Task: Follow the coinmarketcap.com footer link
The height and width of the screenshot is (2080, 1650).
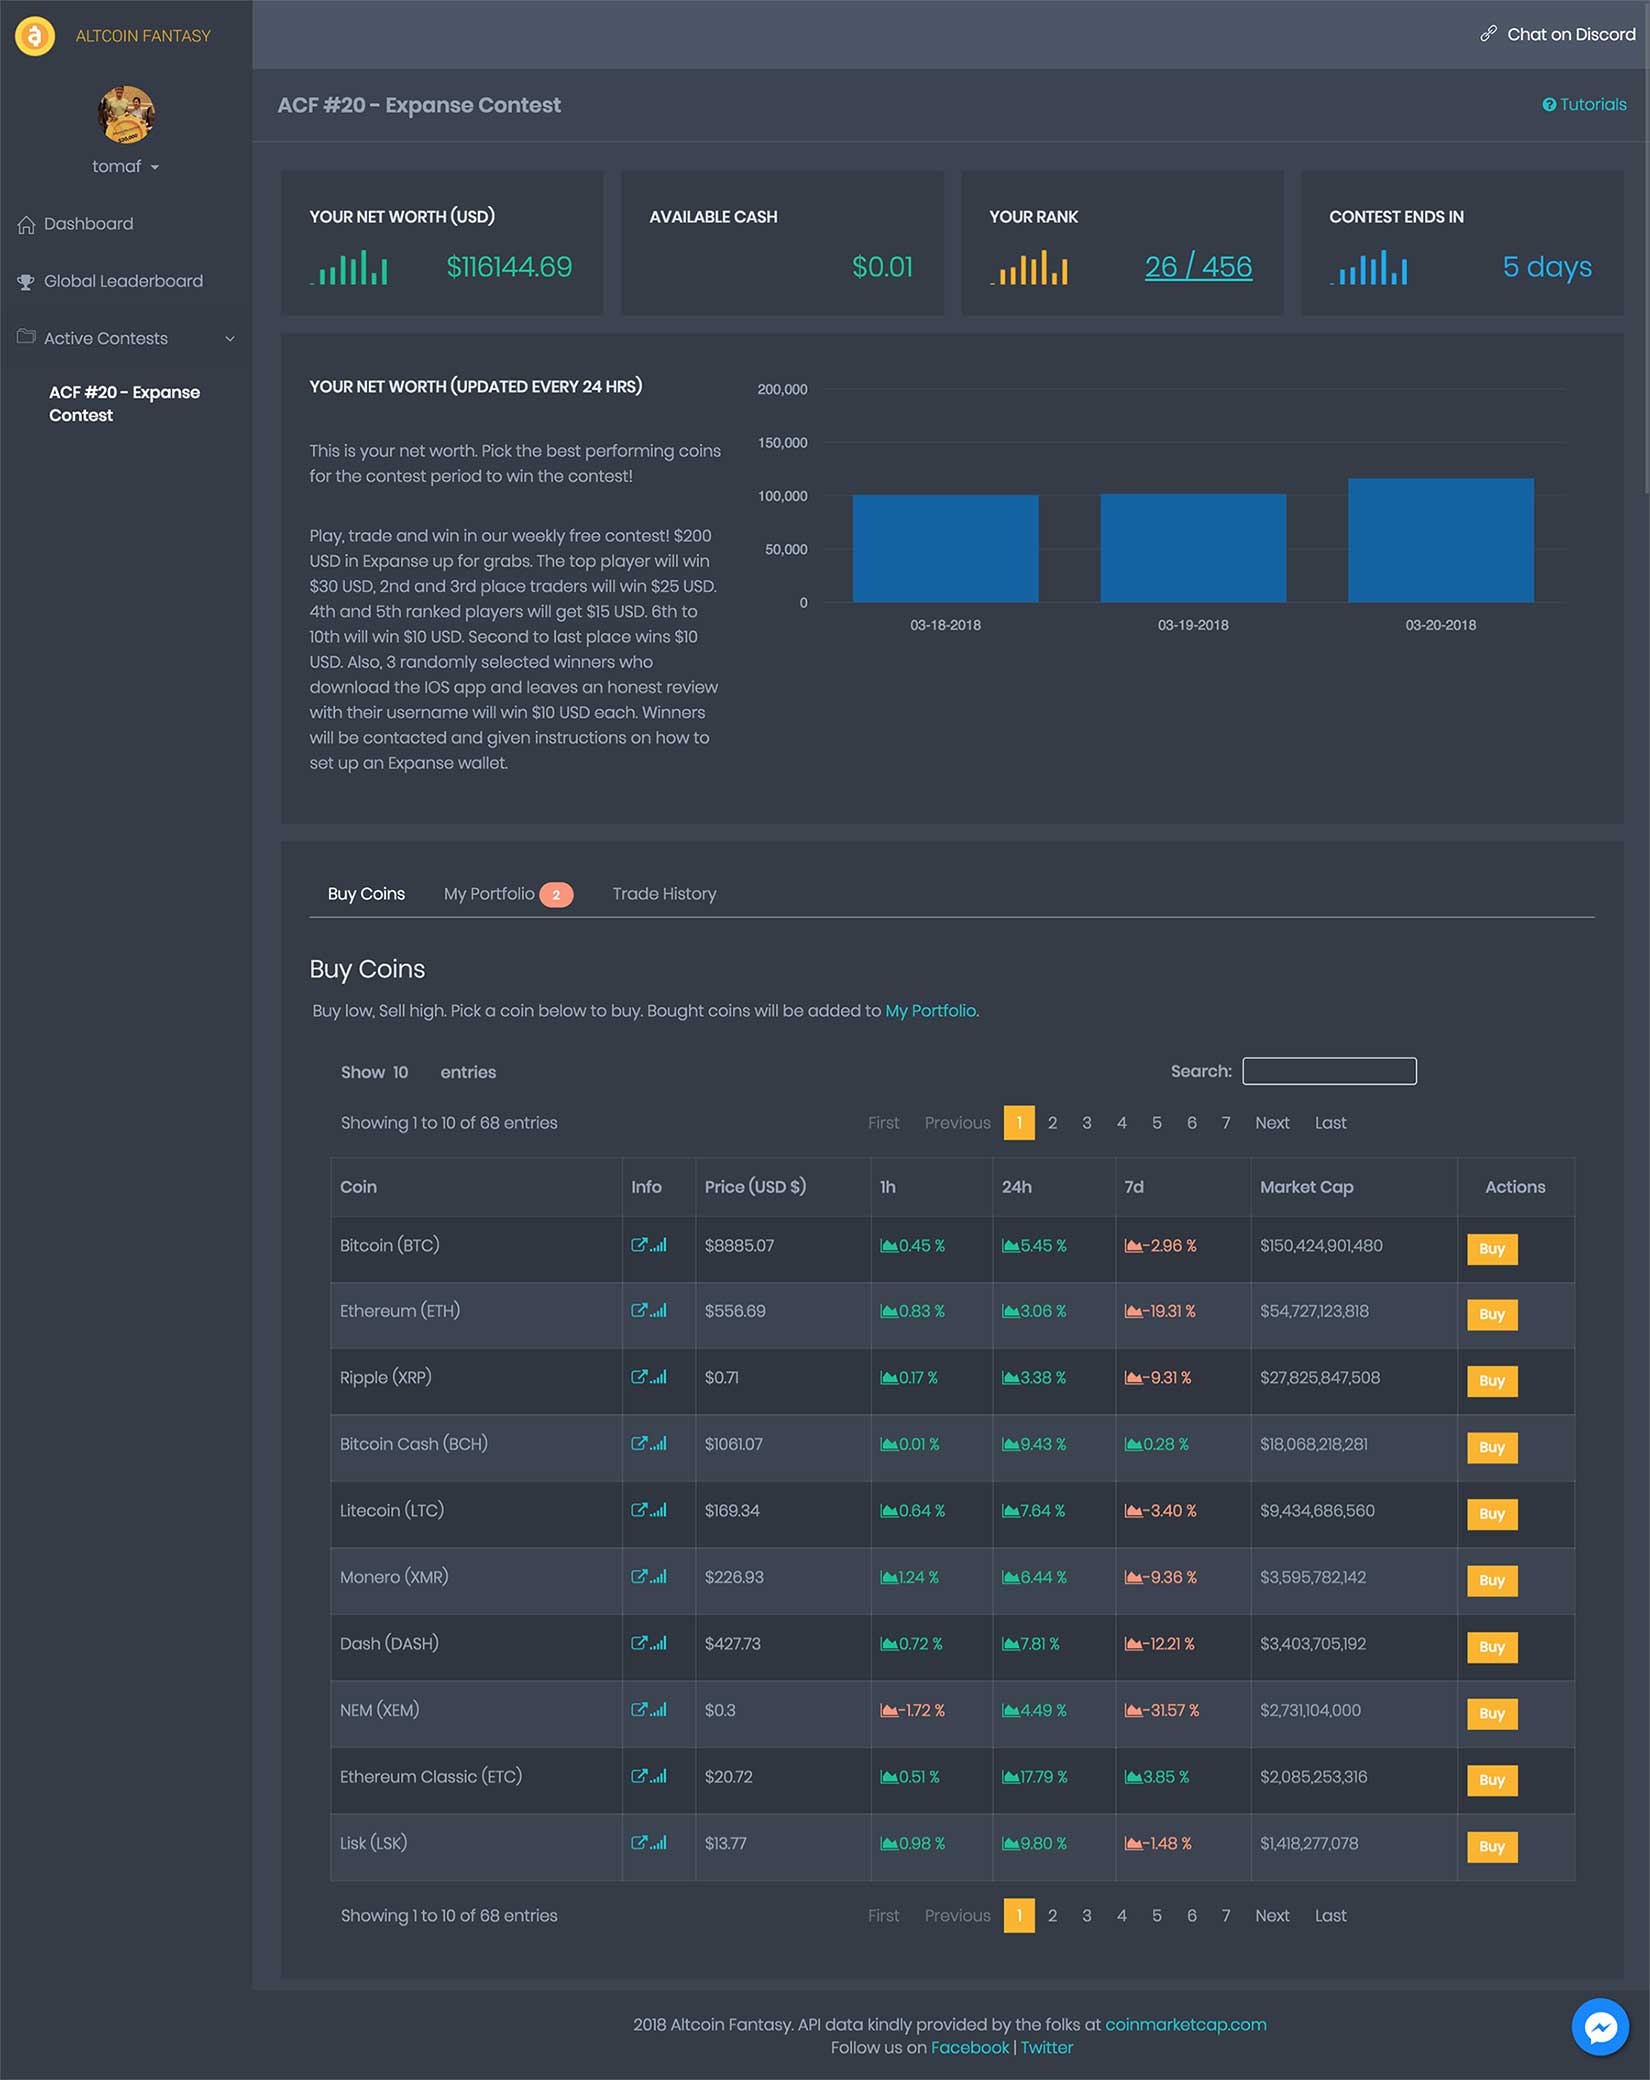Action: (1185, 2024)
